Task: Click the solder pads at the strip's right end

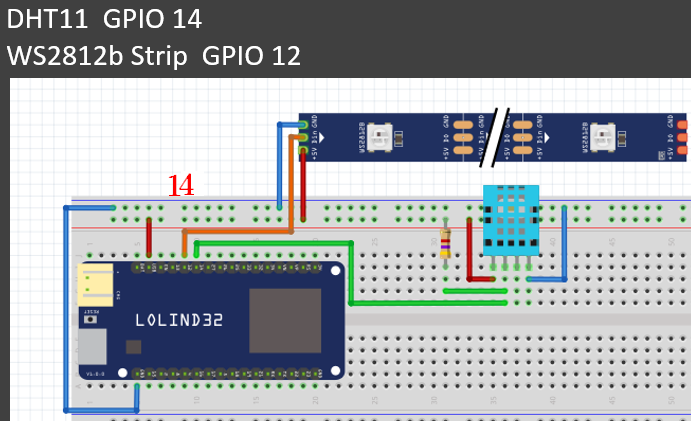Action: tap(683, 137)
